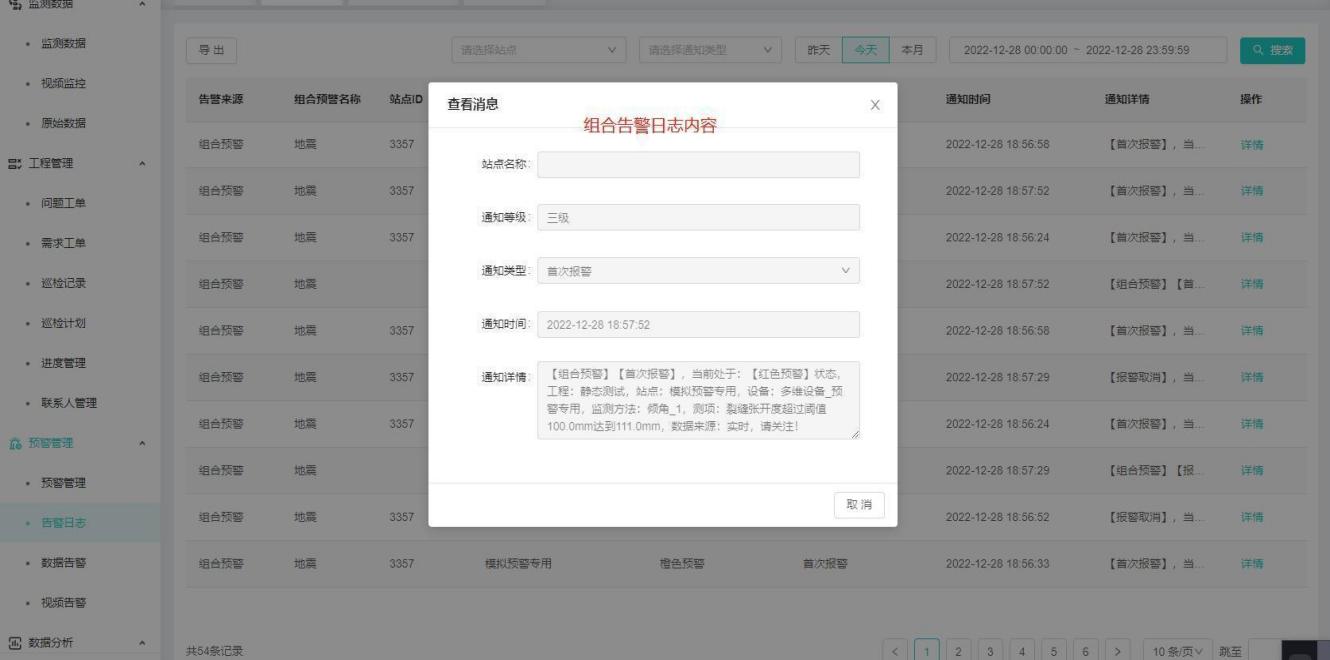Open 数据告警 in the sidebar
The width and height of the screenshot is (1330, 660).
[63, 562]
